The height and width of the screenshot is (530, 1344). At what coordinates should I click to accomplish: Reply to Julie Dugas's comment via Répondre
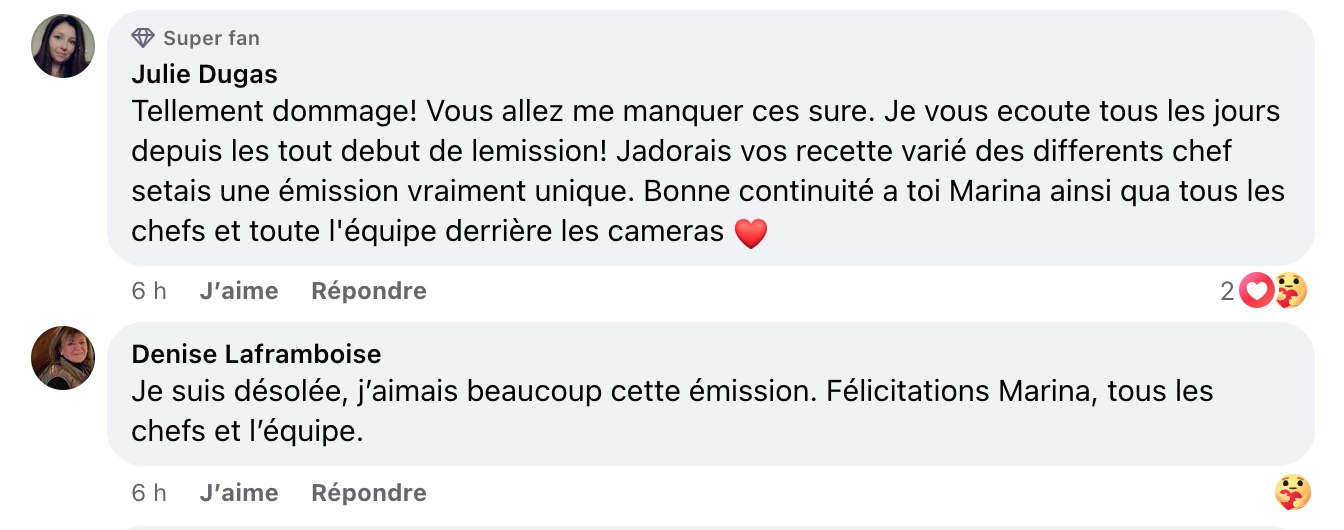coord(369,291)
